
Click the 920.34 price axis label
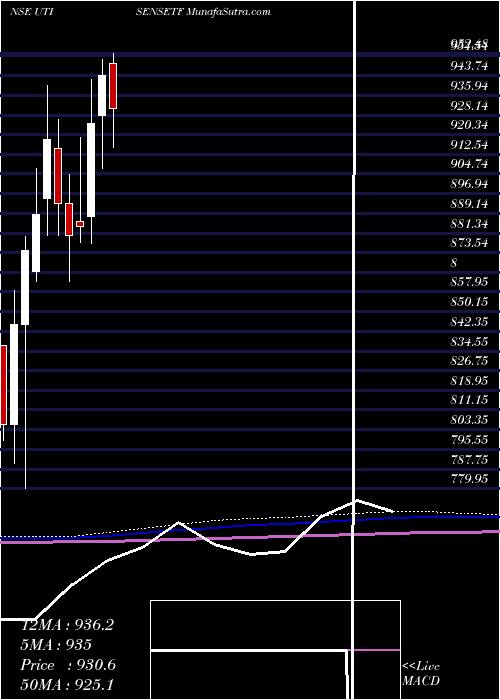469,125
